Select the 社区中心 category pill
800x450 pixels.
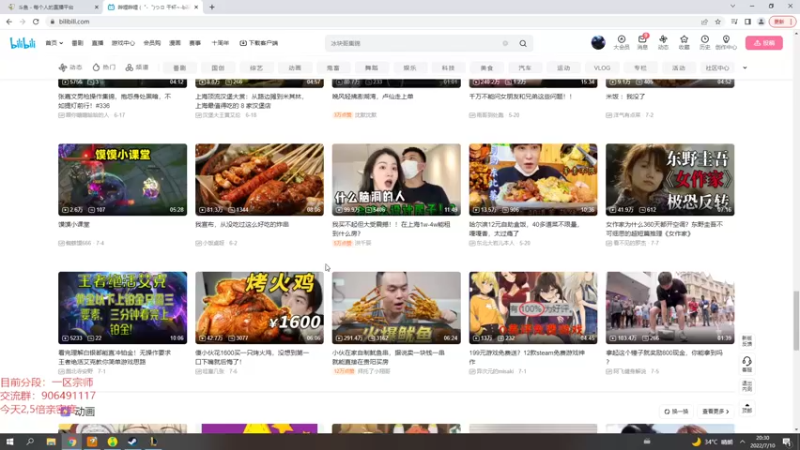tap(717, 68)
